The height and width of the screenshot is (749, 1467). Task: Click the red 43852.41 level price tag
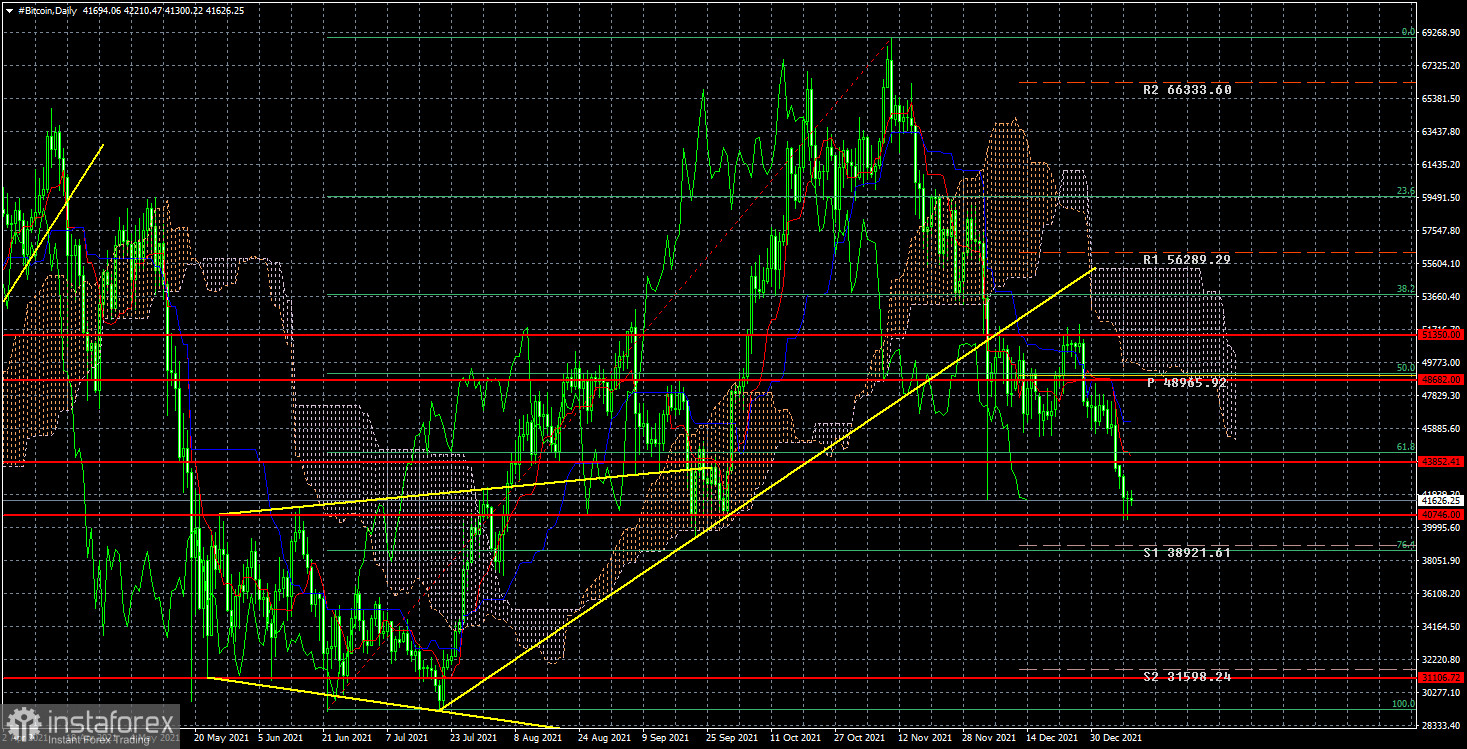tap(1442, 462)
